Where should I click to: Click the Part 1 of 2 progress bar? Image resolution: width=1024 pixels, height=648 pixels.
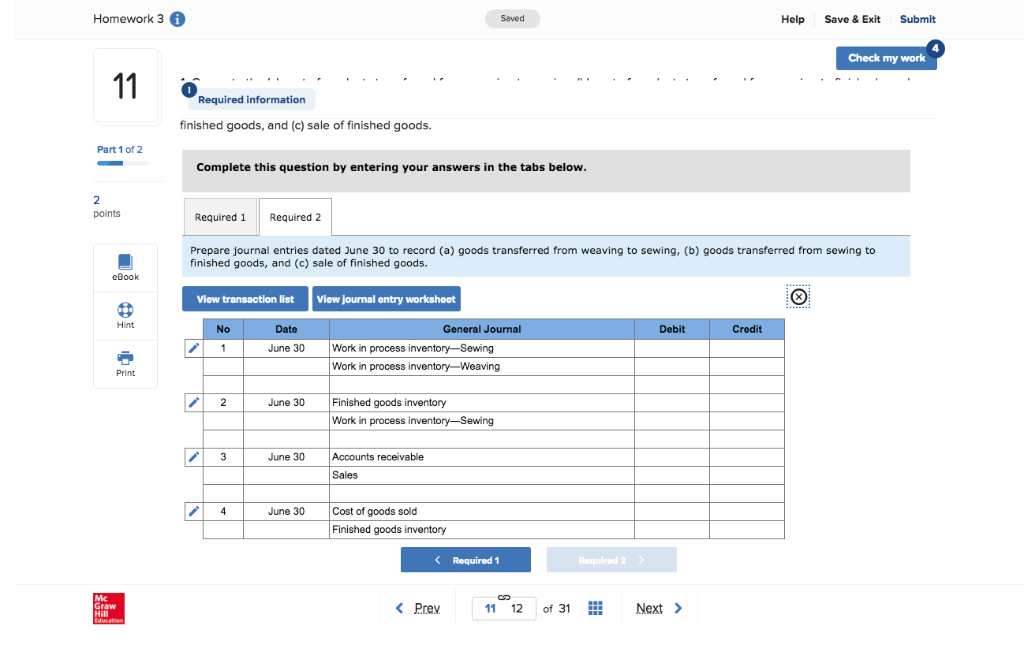(123, 163)
